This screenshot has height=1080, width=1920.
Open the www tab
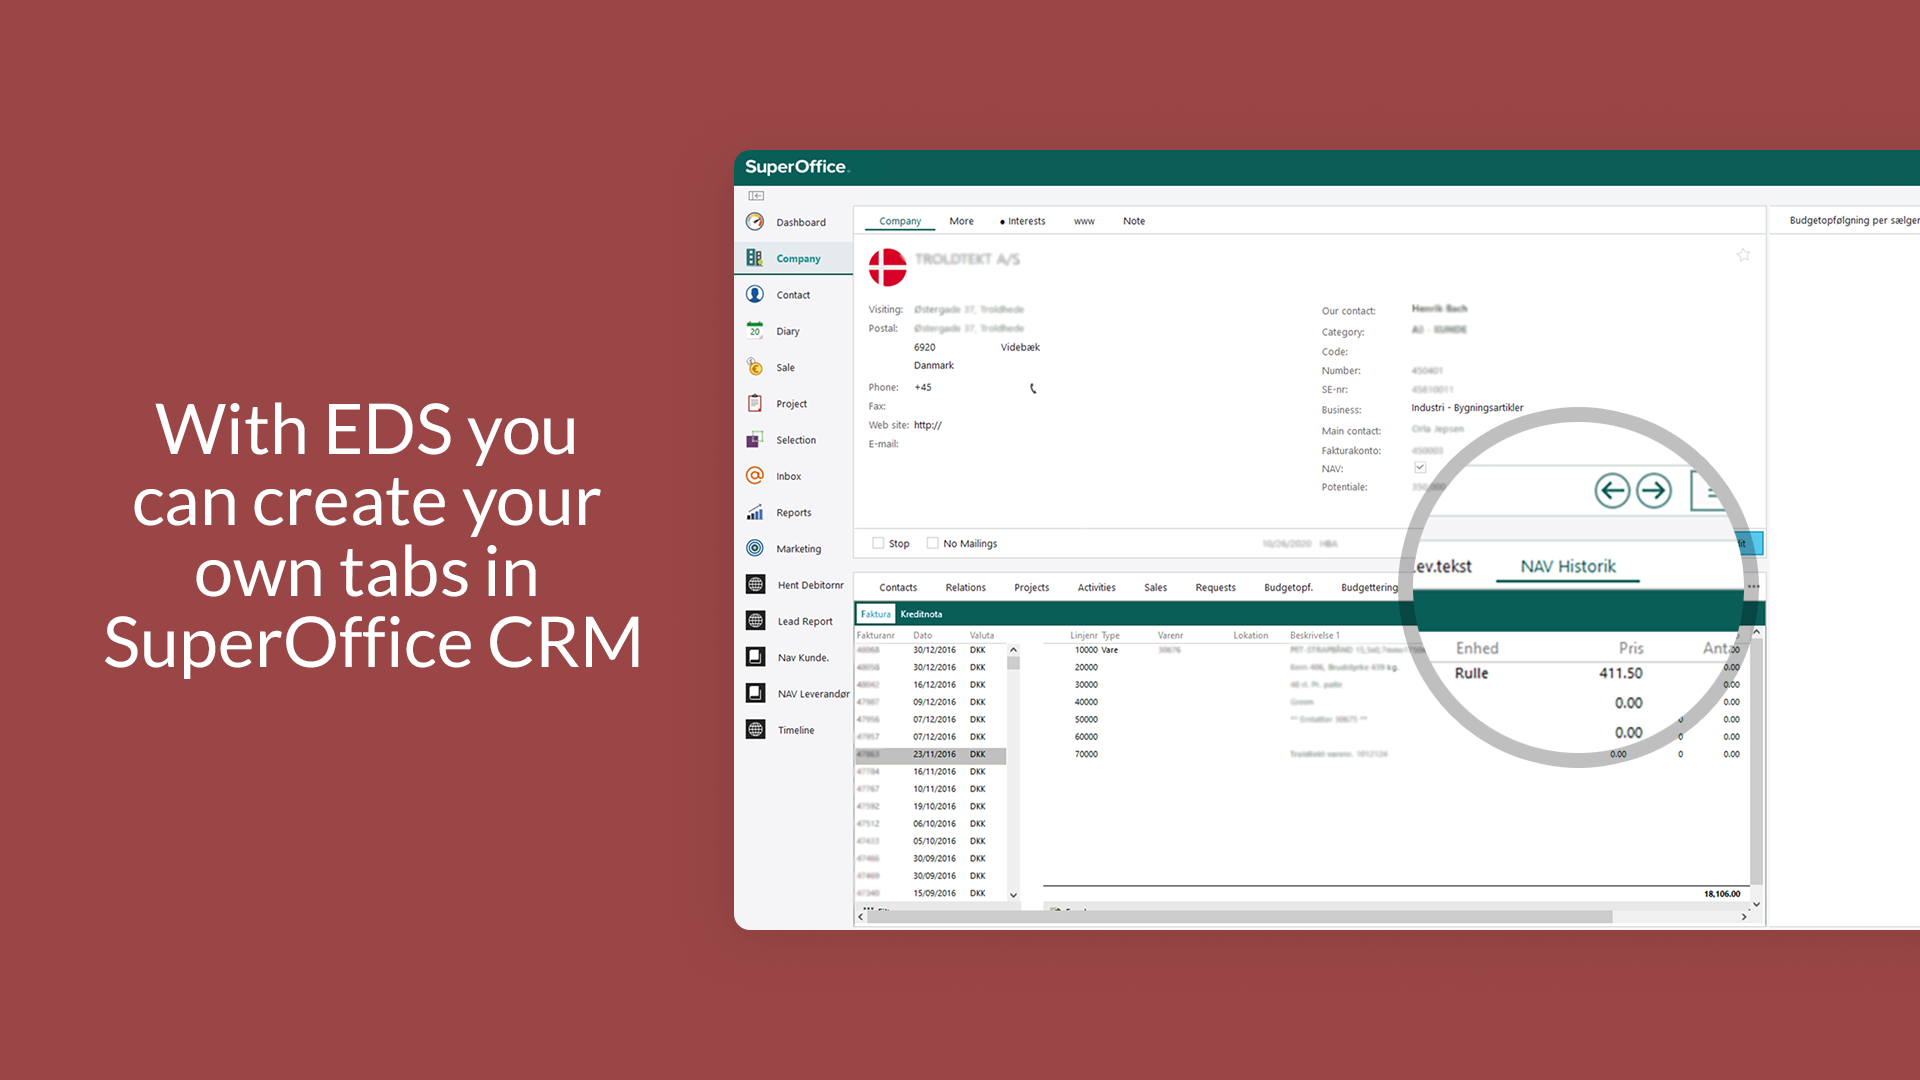coord(1084,221)
